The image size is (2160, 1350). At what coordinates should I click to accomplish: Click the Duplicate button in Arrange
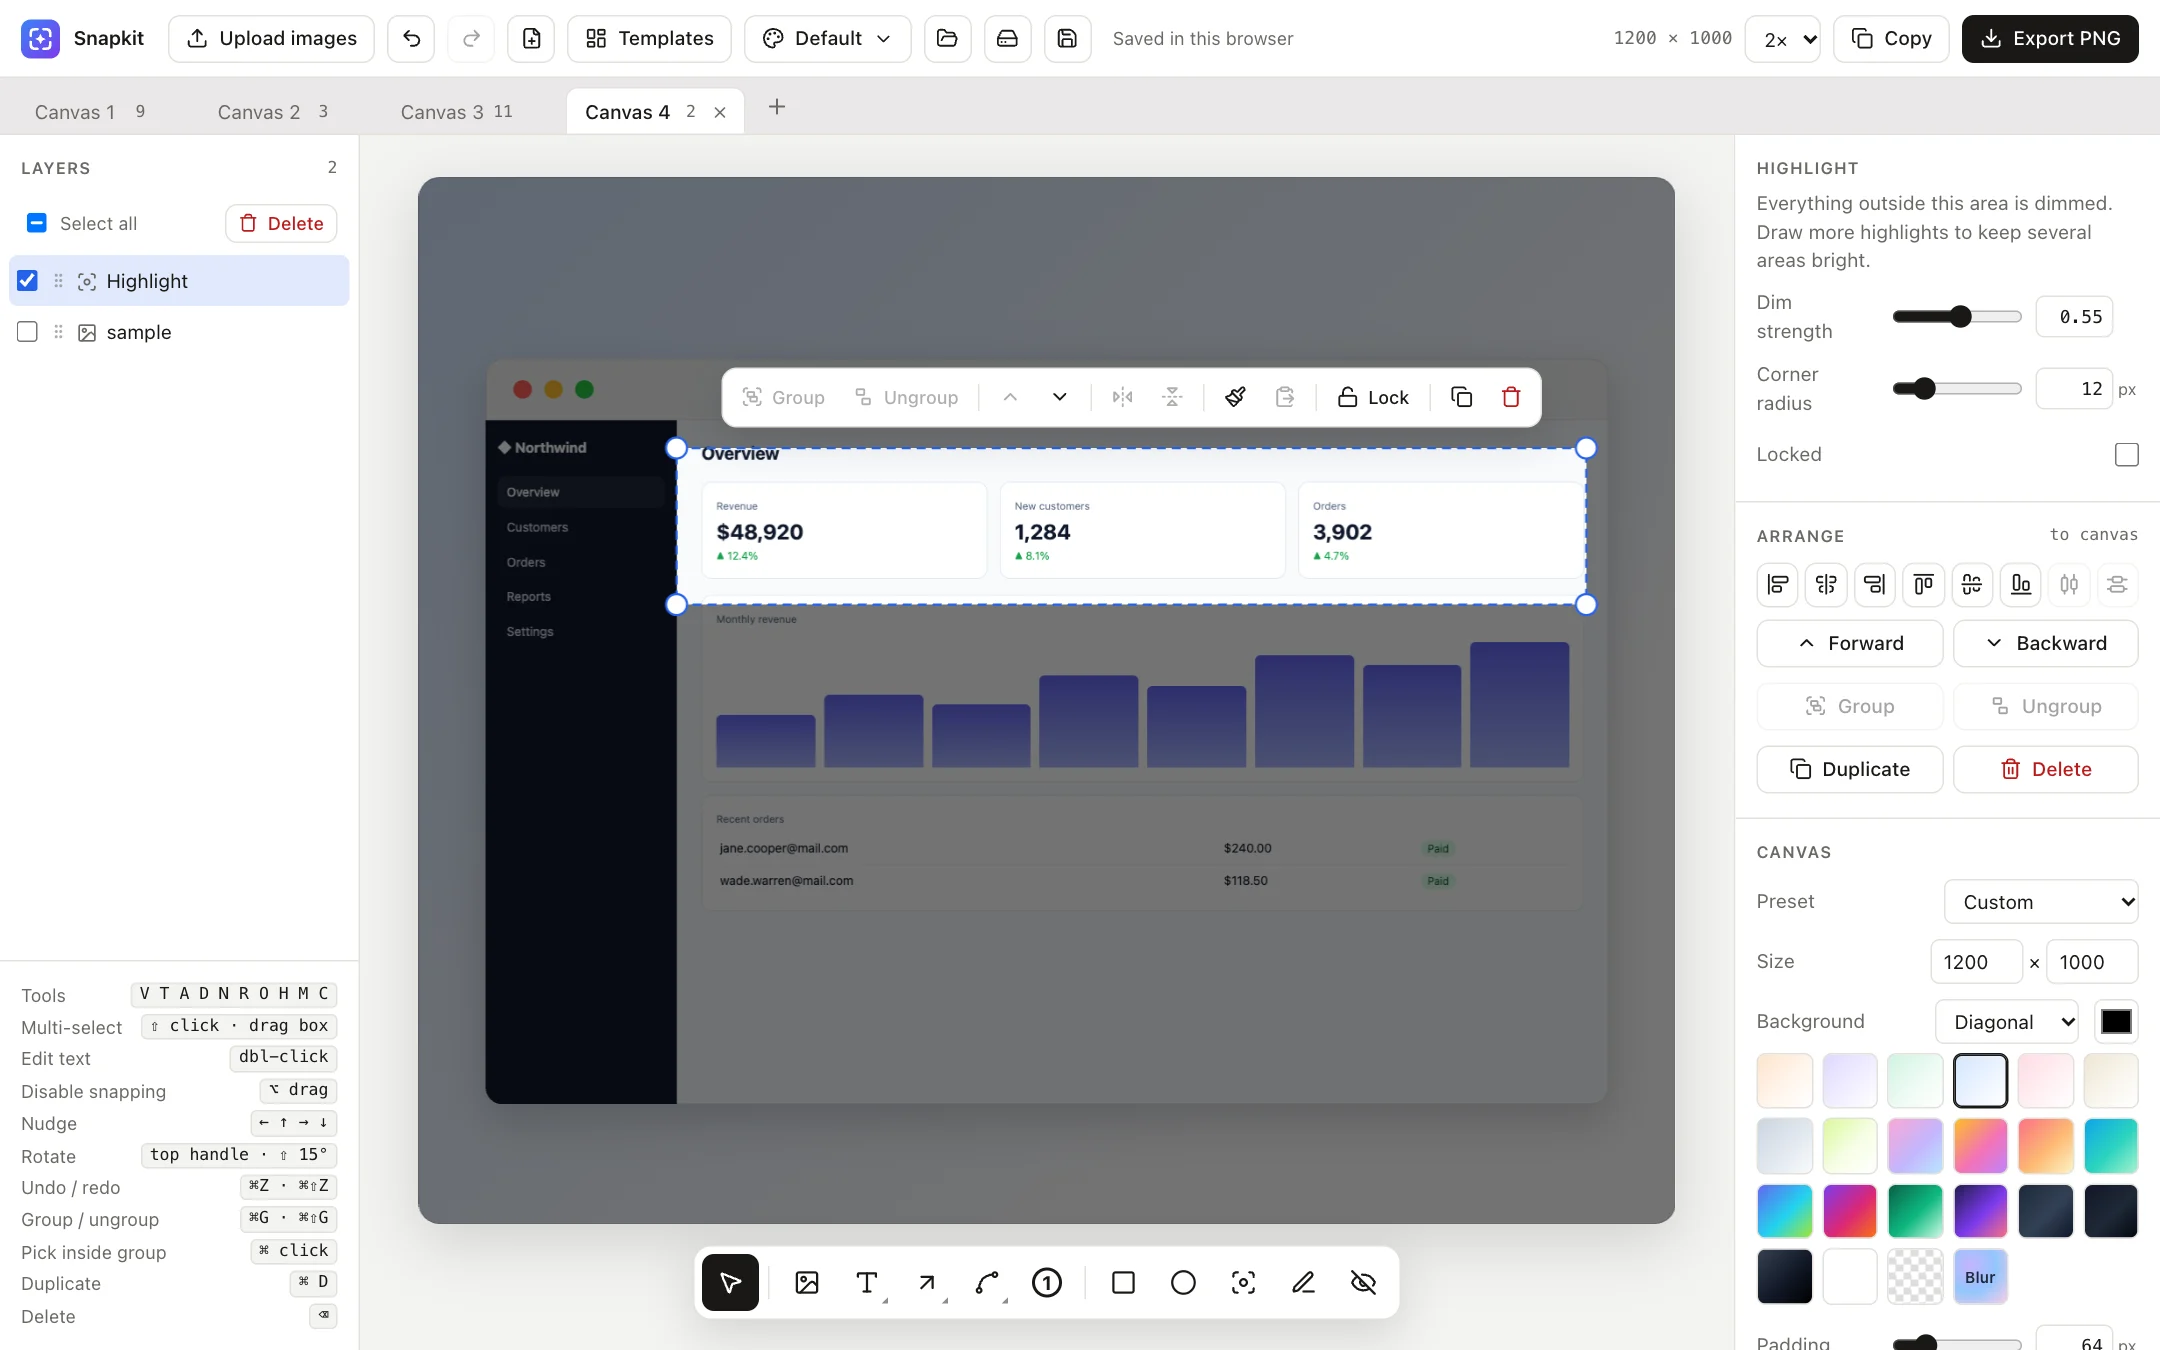tap(1849, 769)
